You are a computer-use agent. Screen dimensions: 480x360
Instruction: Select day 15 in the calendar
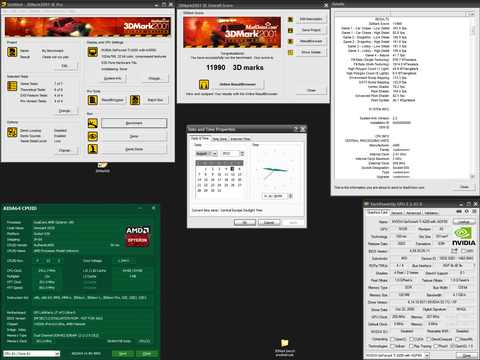click(206, 180)
